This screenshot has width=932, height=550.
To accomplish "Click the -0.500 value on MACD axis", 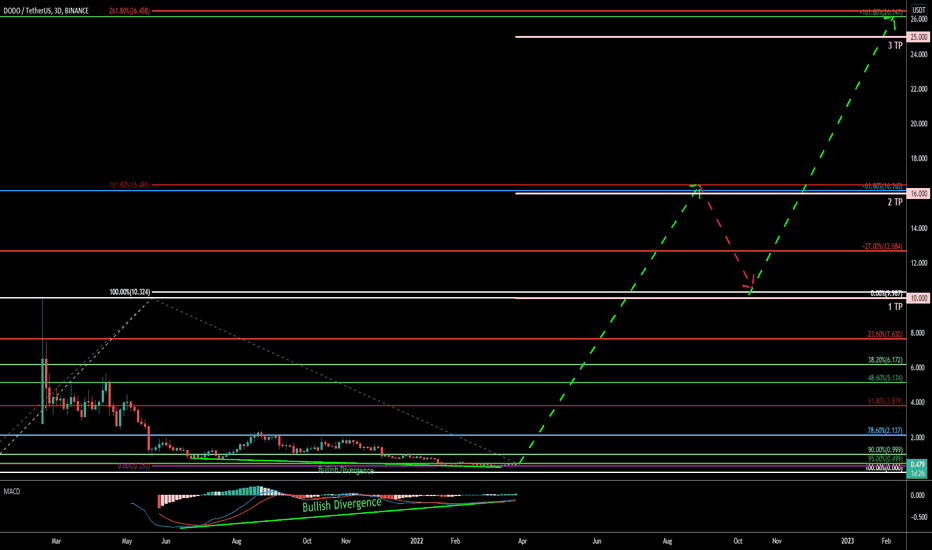I will click(x=918, y=517).
